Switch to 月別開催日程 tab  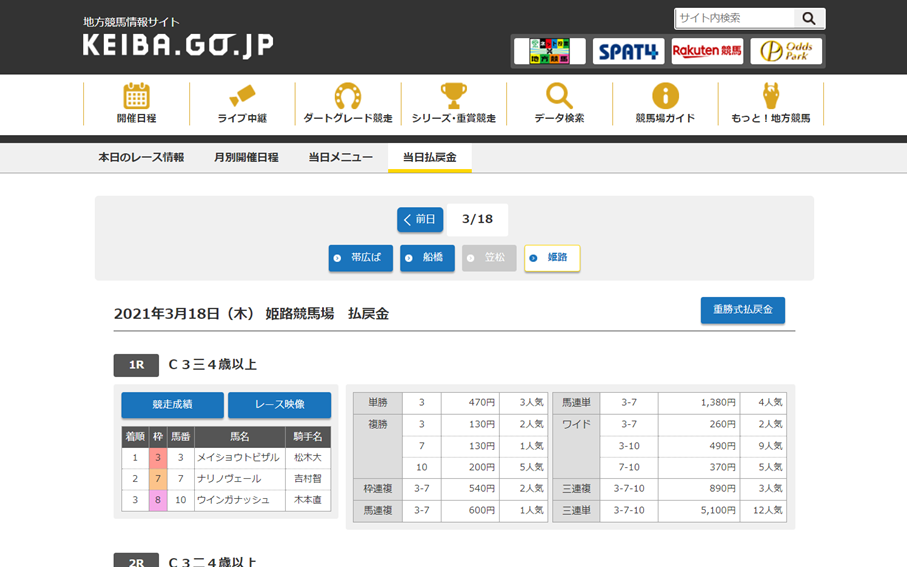[x=246, y=158]
